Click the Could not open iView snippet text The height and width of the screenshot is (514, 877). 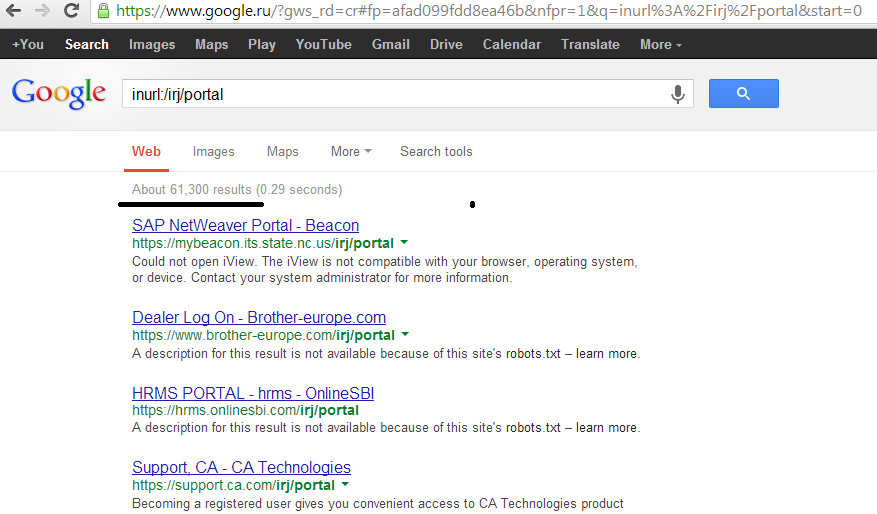[385, 270]
